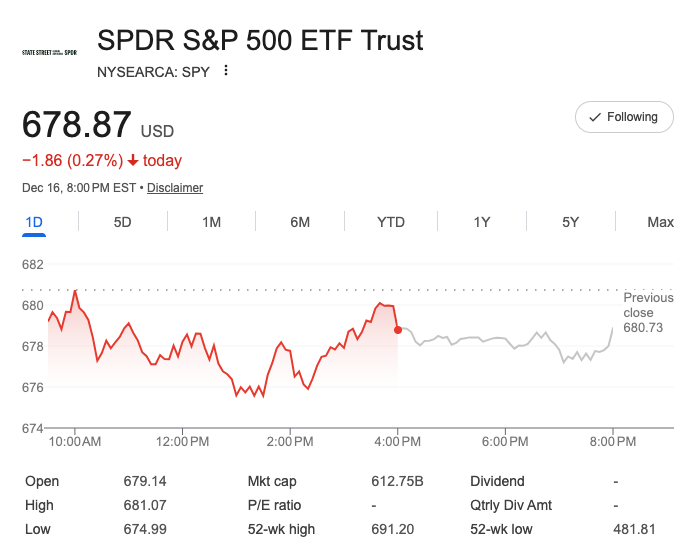Click the chart peak near 10:00 AM
691x559 pixels.
[x=75, y=291]
